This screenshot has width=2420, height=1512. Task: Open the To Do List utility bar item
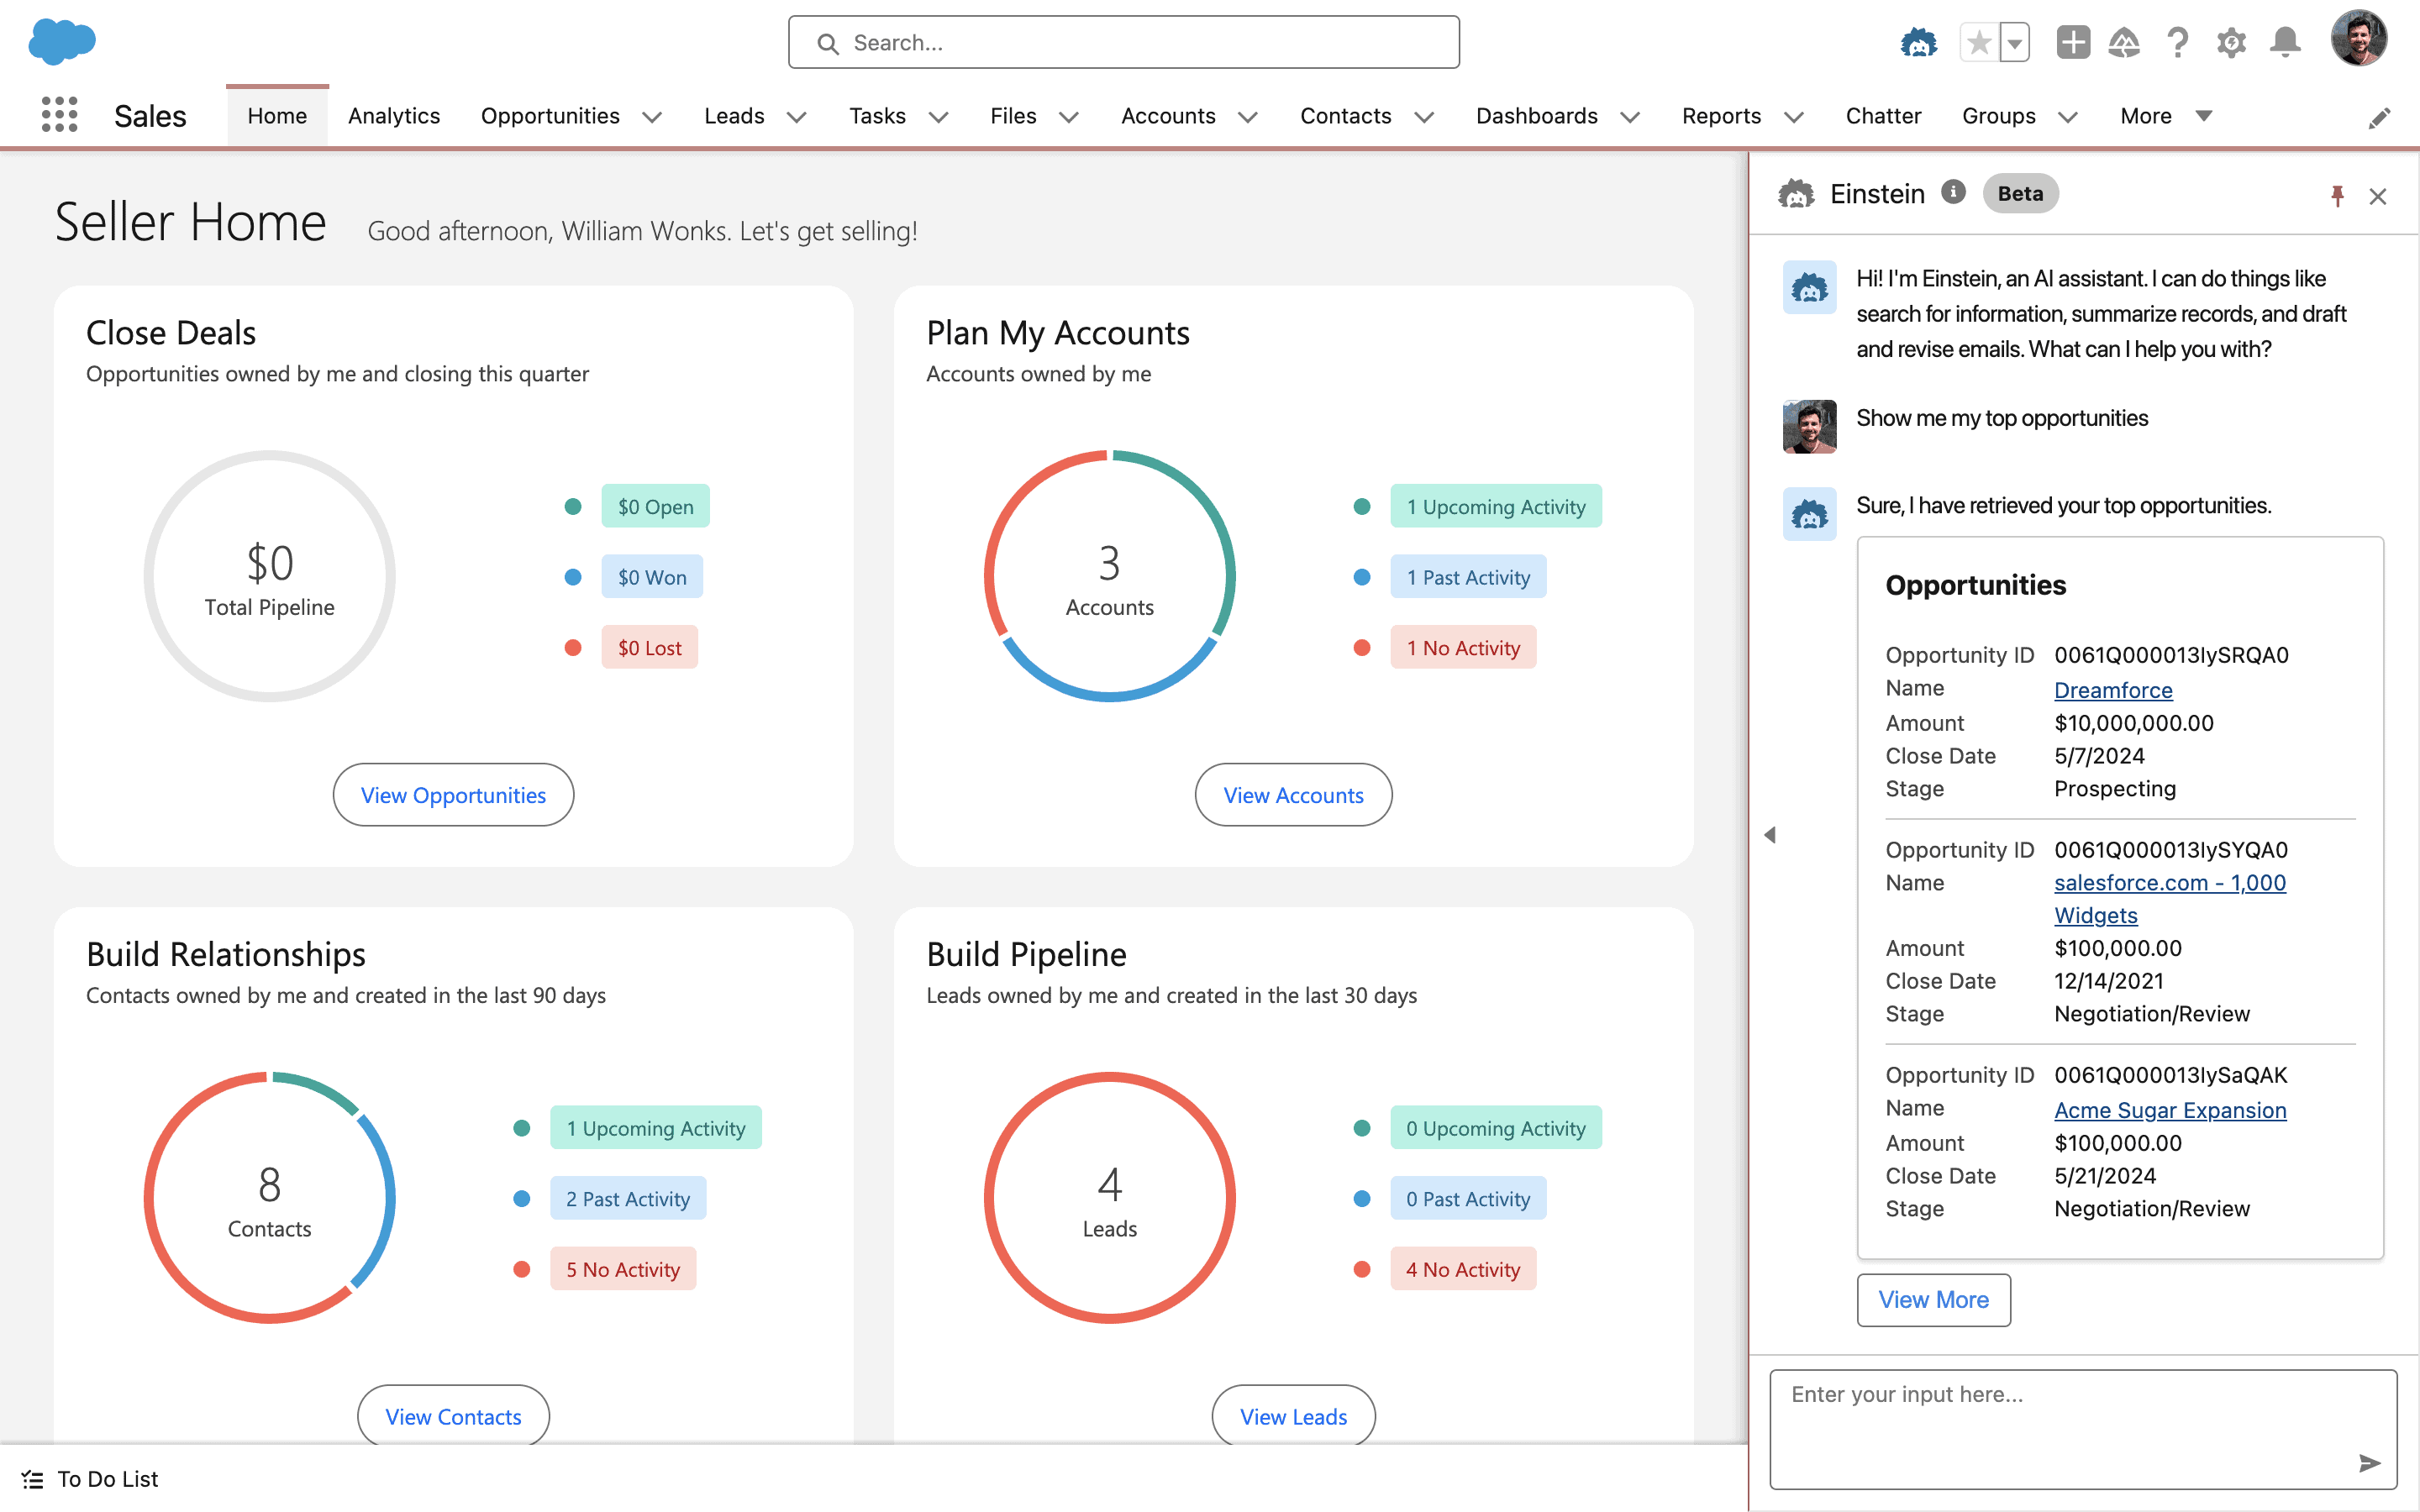tap(90, 1479)
